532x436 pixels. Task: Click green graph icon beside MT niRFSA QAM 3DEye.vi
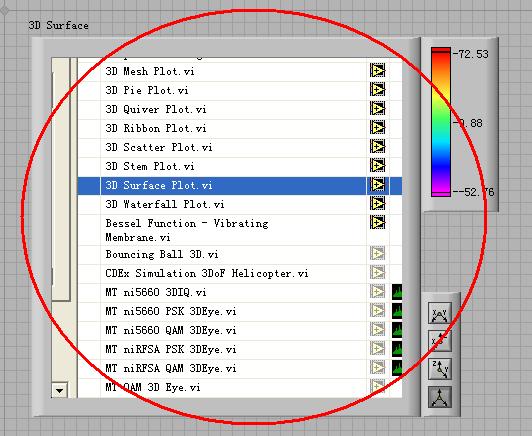tap(397, 368)
